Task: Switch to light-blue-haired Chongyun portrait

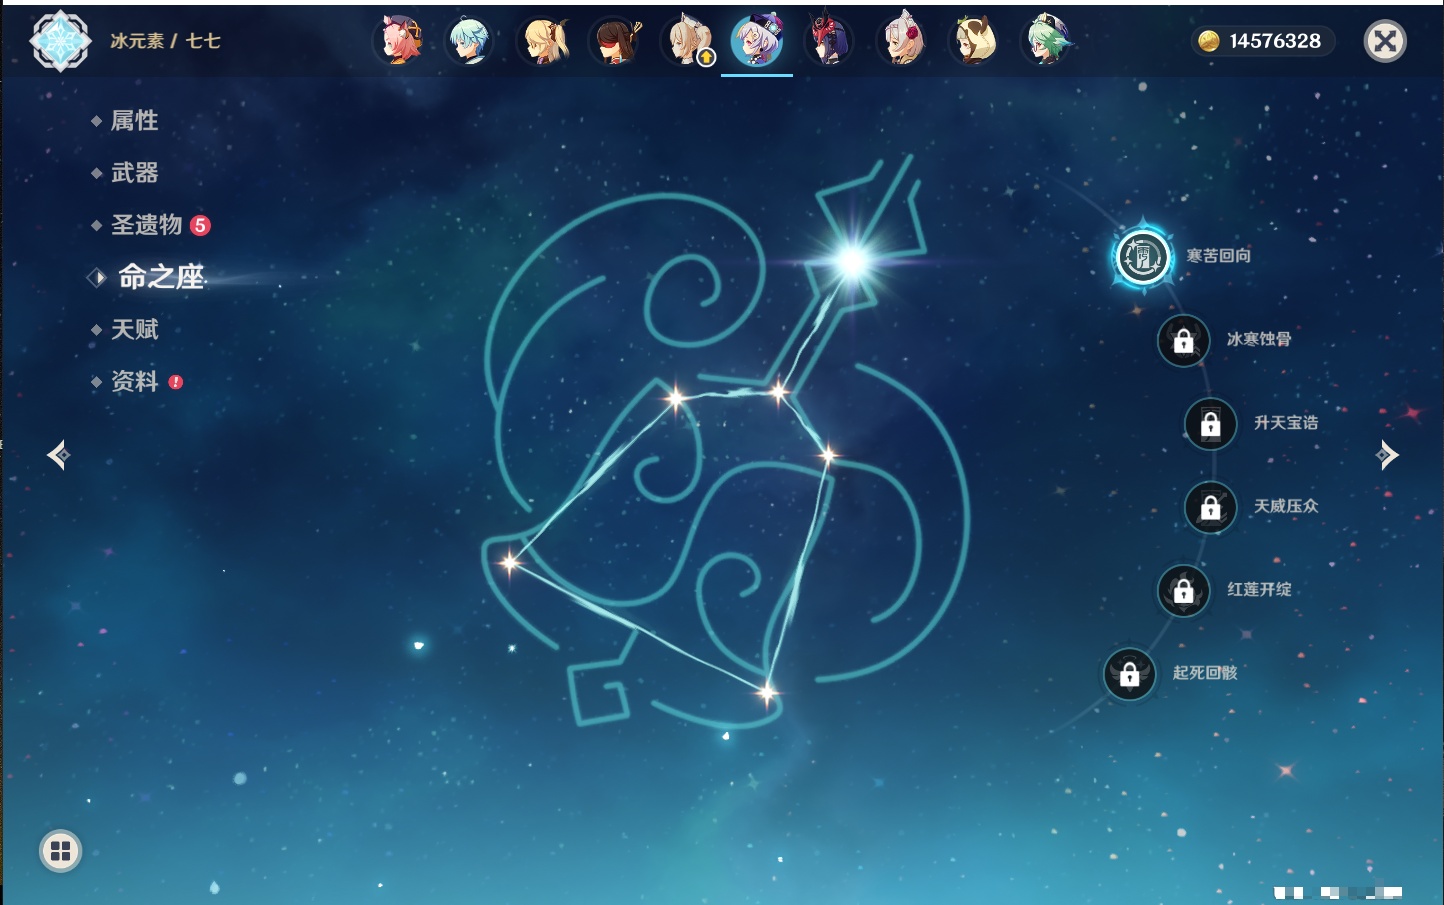Action: coord(469,42)
